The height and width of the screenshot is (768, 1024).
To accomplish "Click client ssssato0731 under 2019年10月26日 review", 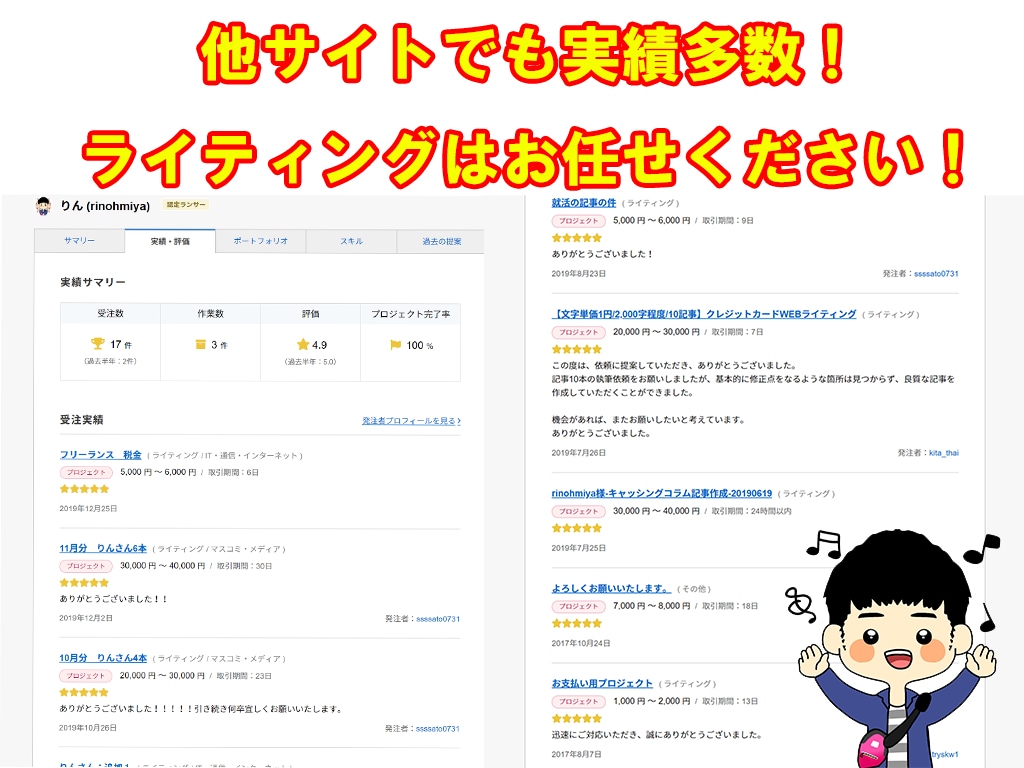I will click(438, 728).
